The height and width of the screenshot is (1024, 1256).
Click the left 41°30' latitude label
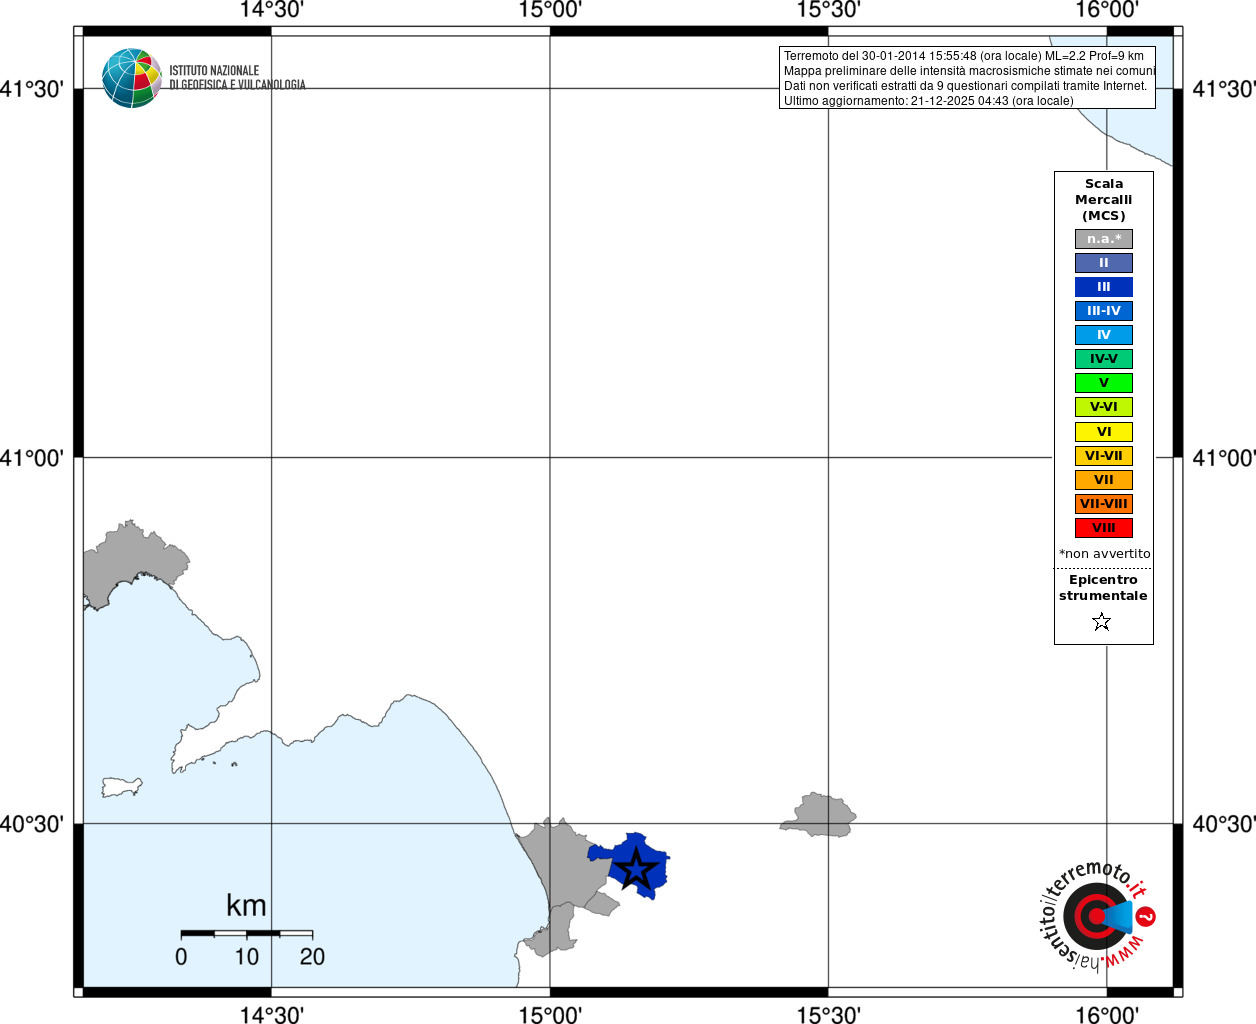(32, 90)
